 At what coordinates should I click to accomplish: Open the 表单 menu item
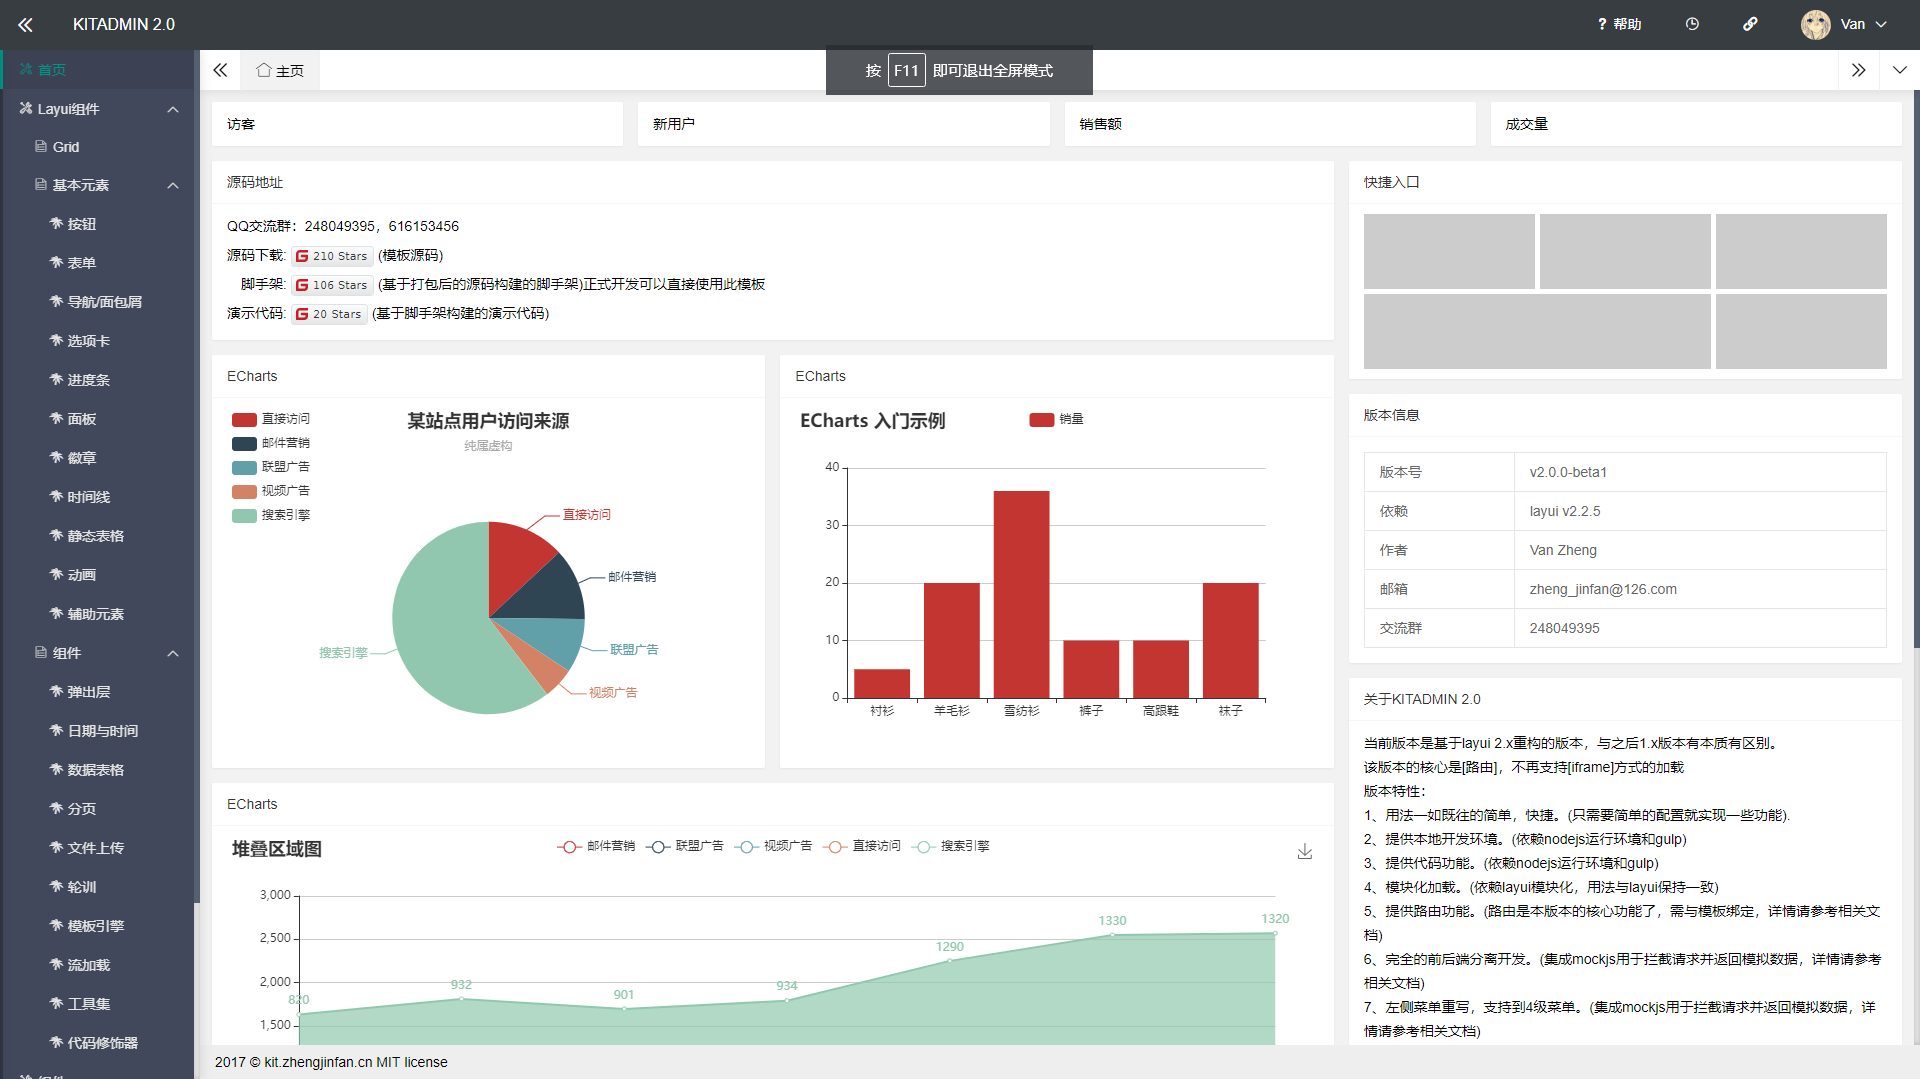tap(98, 263)
